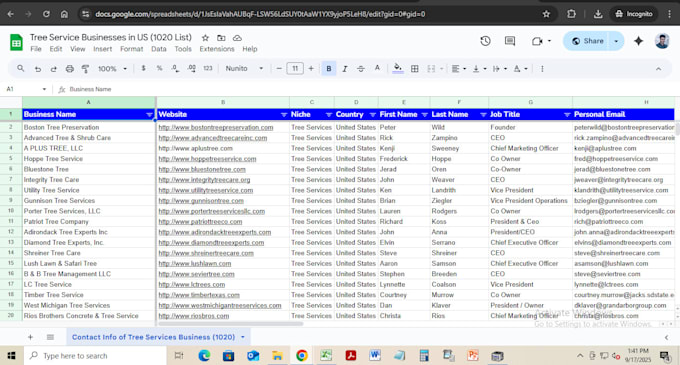Screen dimensions: 680x365
Task: Star the spreadsheet document
Action: (205, 38)
